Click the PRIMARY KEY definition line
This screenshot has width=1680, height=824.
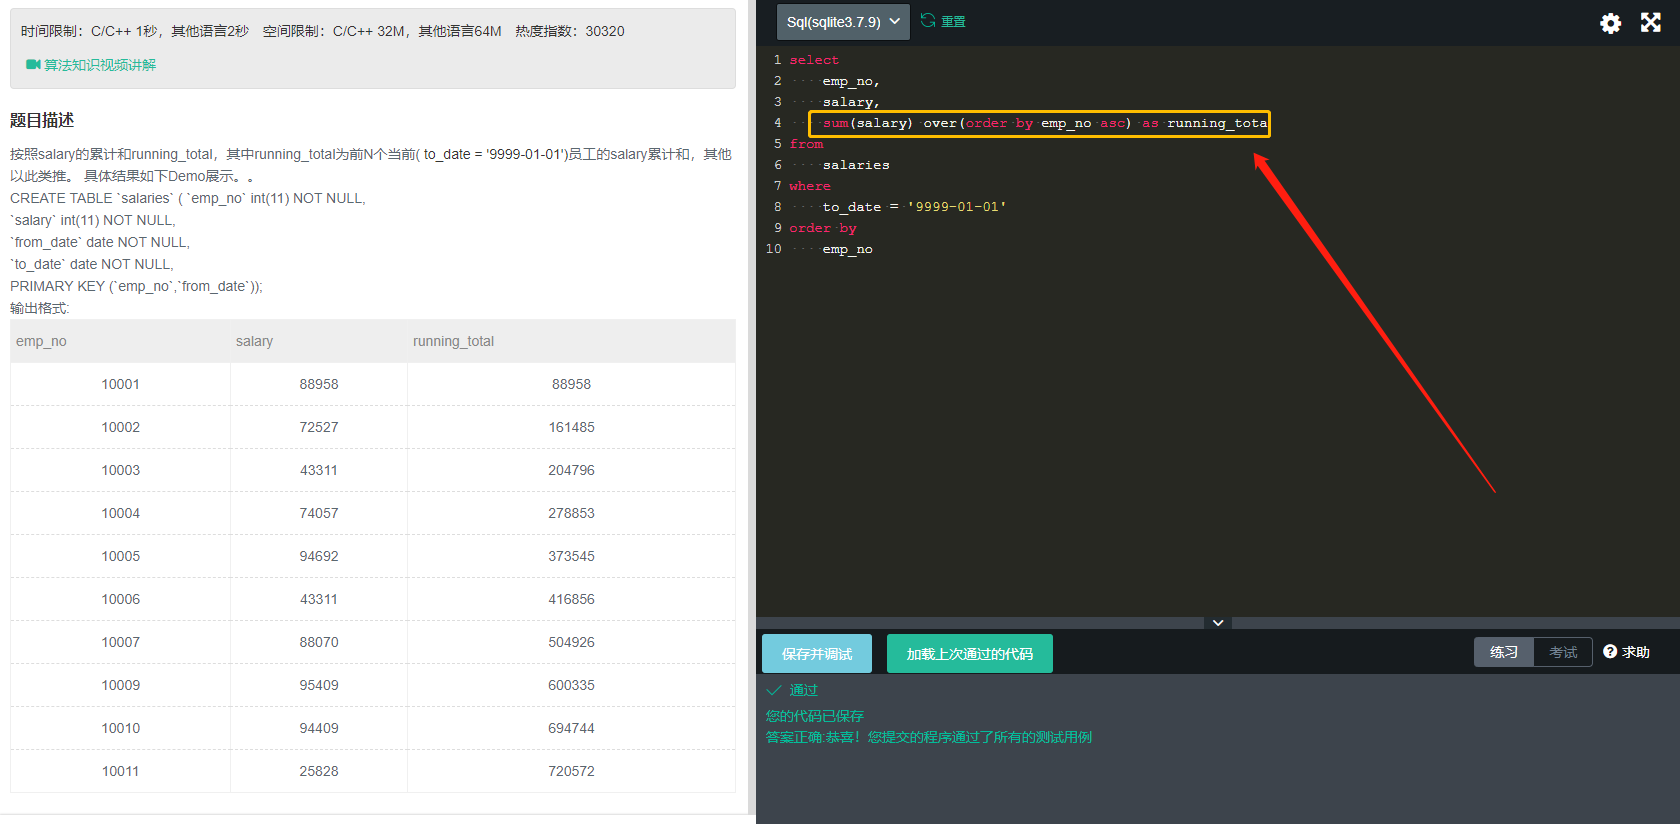tap(137, 286)
